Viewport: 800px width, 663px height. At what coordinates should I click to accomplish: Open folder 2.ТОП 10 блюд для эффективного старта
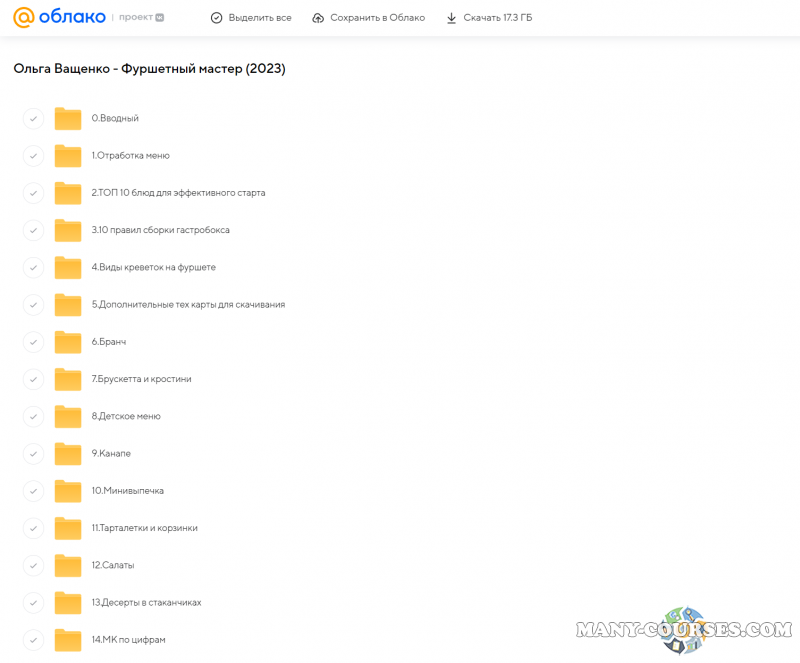[178, 193]
